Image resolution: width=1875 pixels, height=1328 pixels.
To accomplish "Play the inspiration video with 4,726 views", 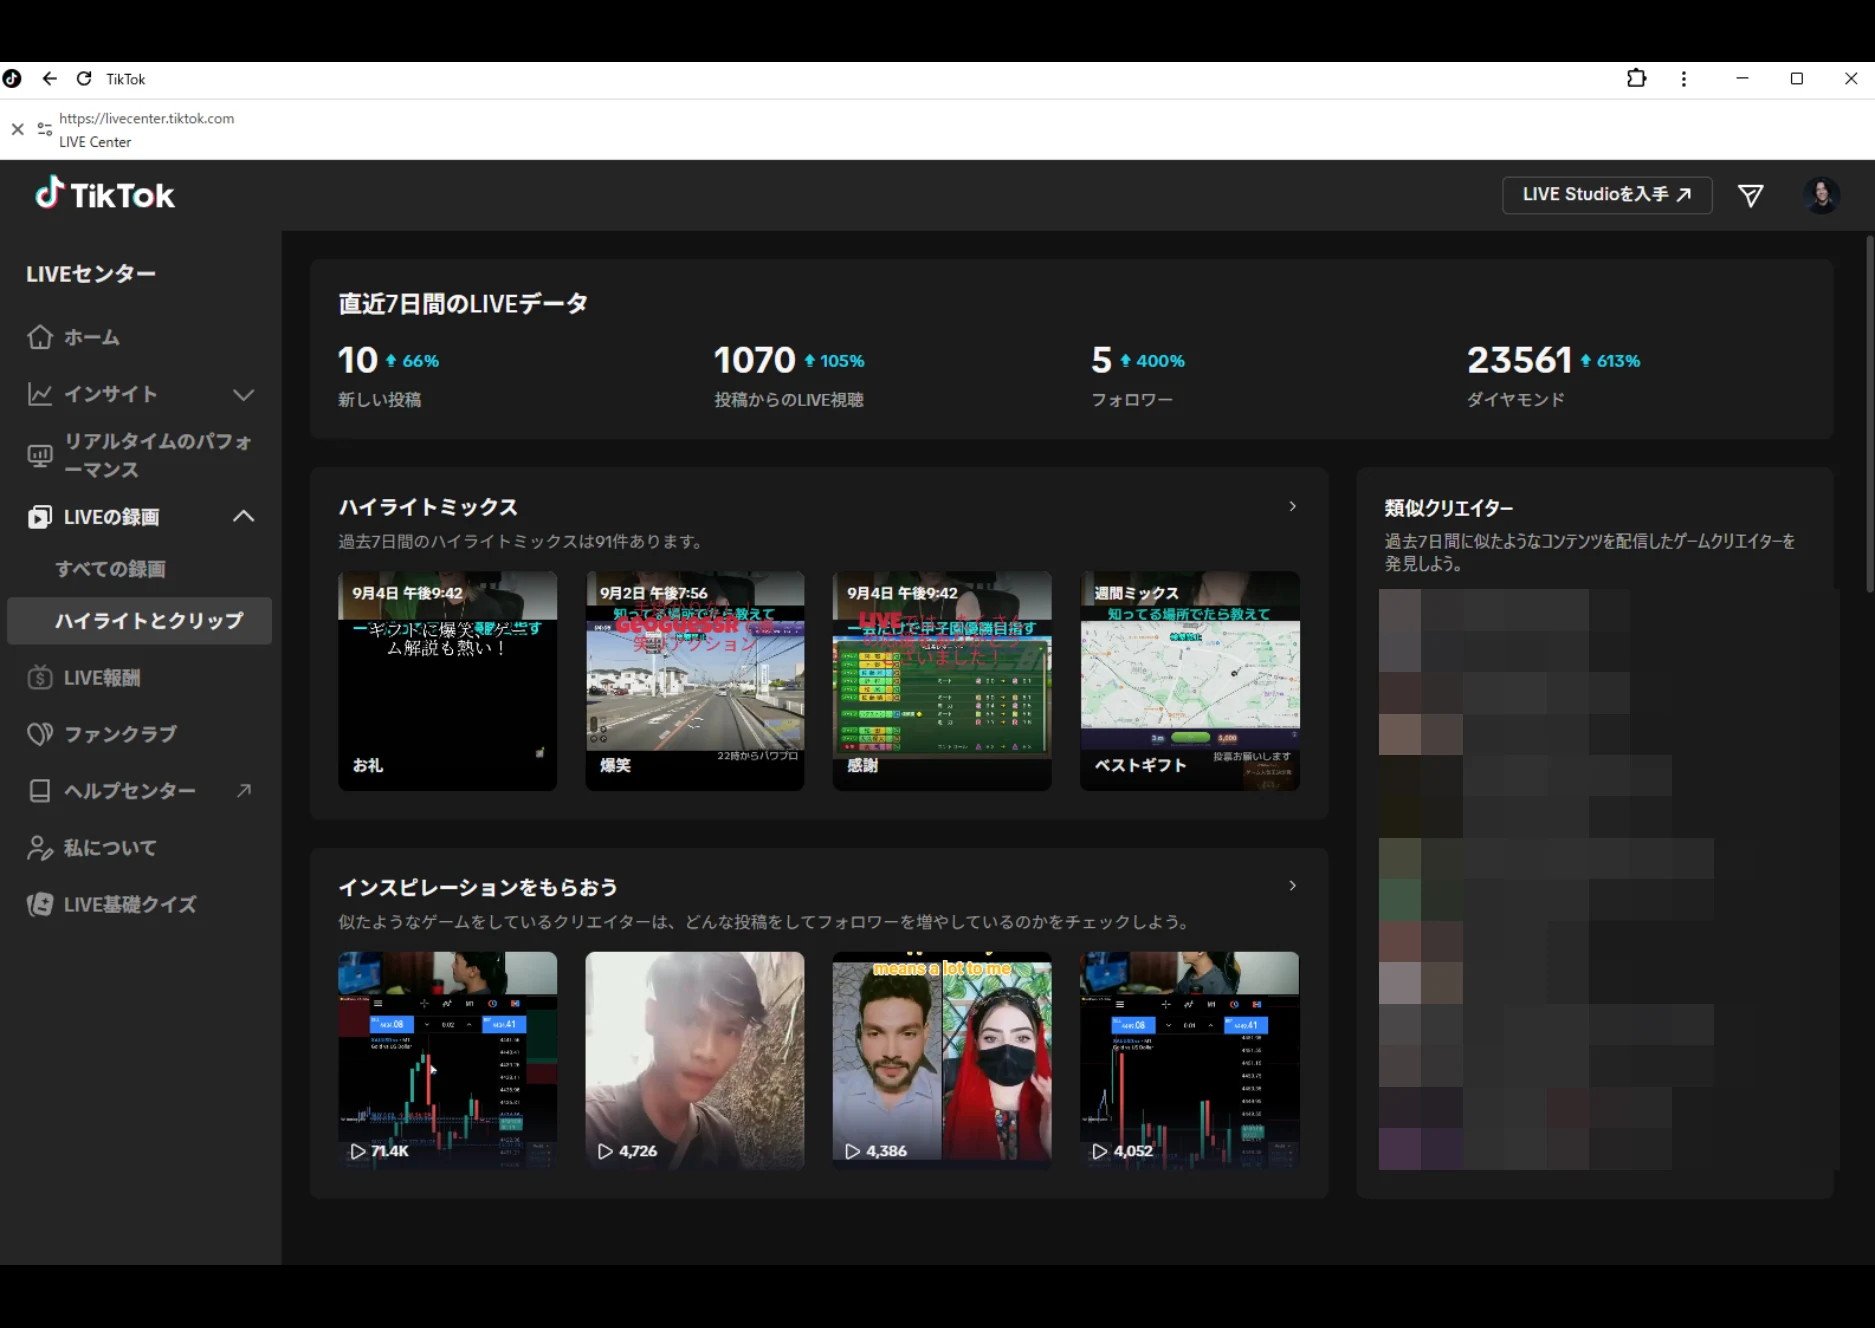I will 694,1061.
